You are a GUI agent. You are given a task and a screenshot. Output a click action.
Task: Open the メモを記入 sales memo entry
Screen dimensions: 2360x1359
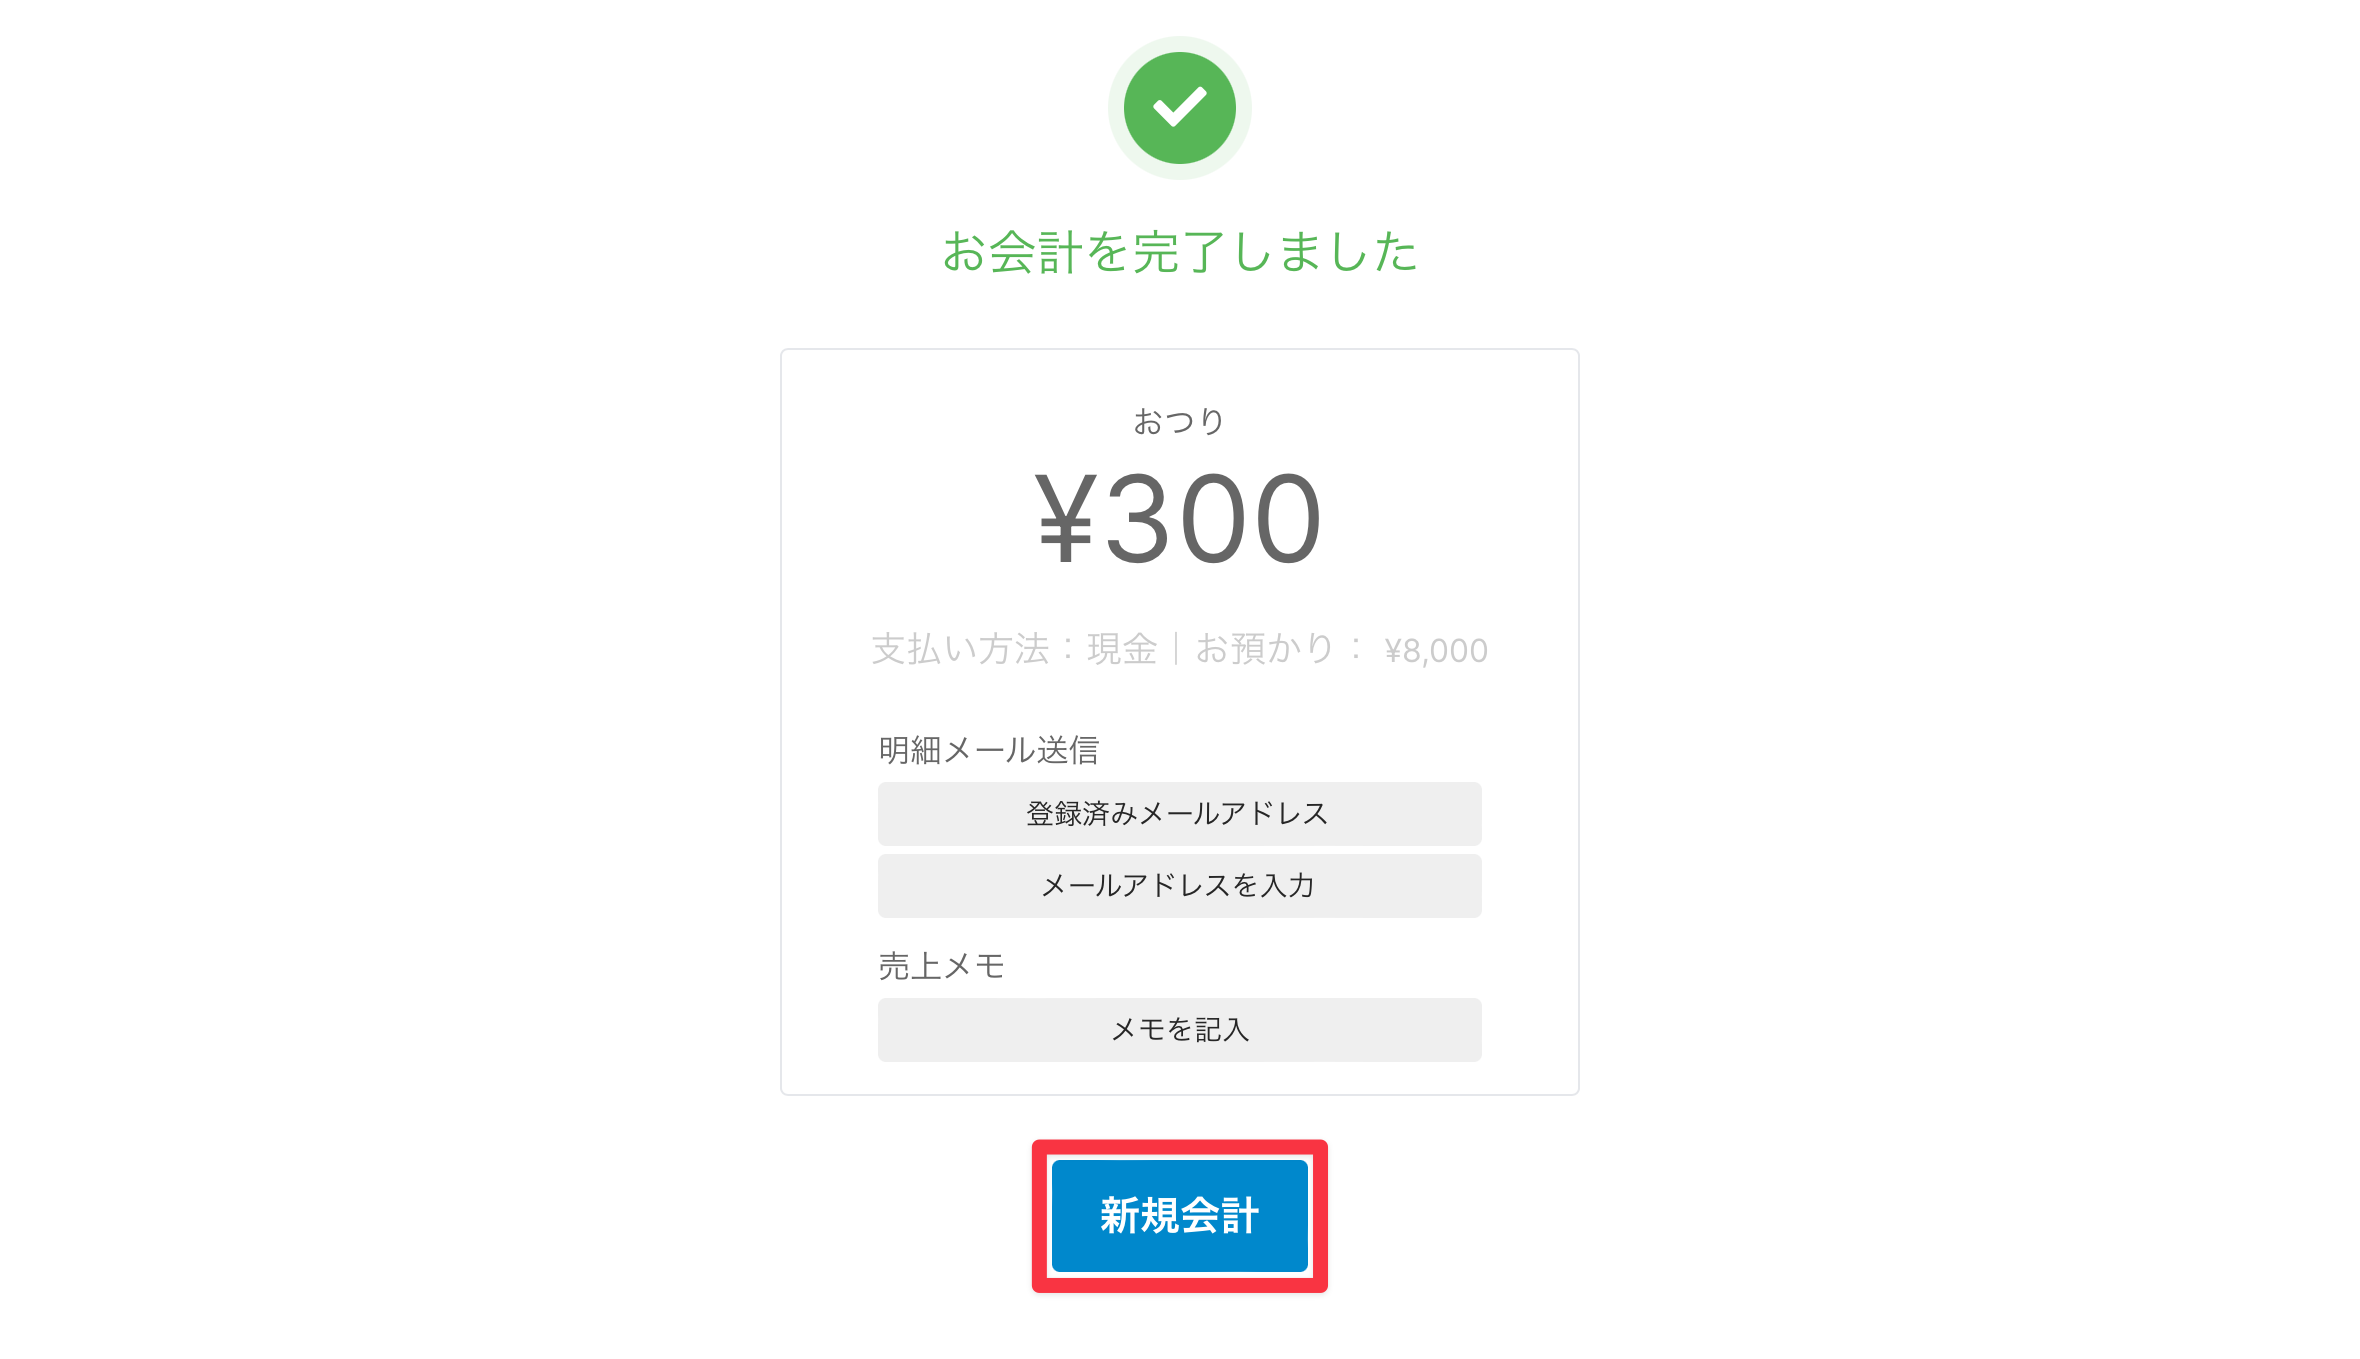[x=1179, y=1029]
